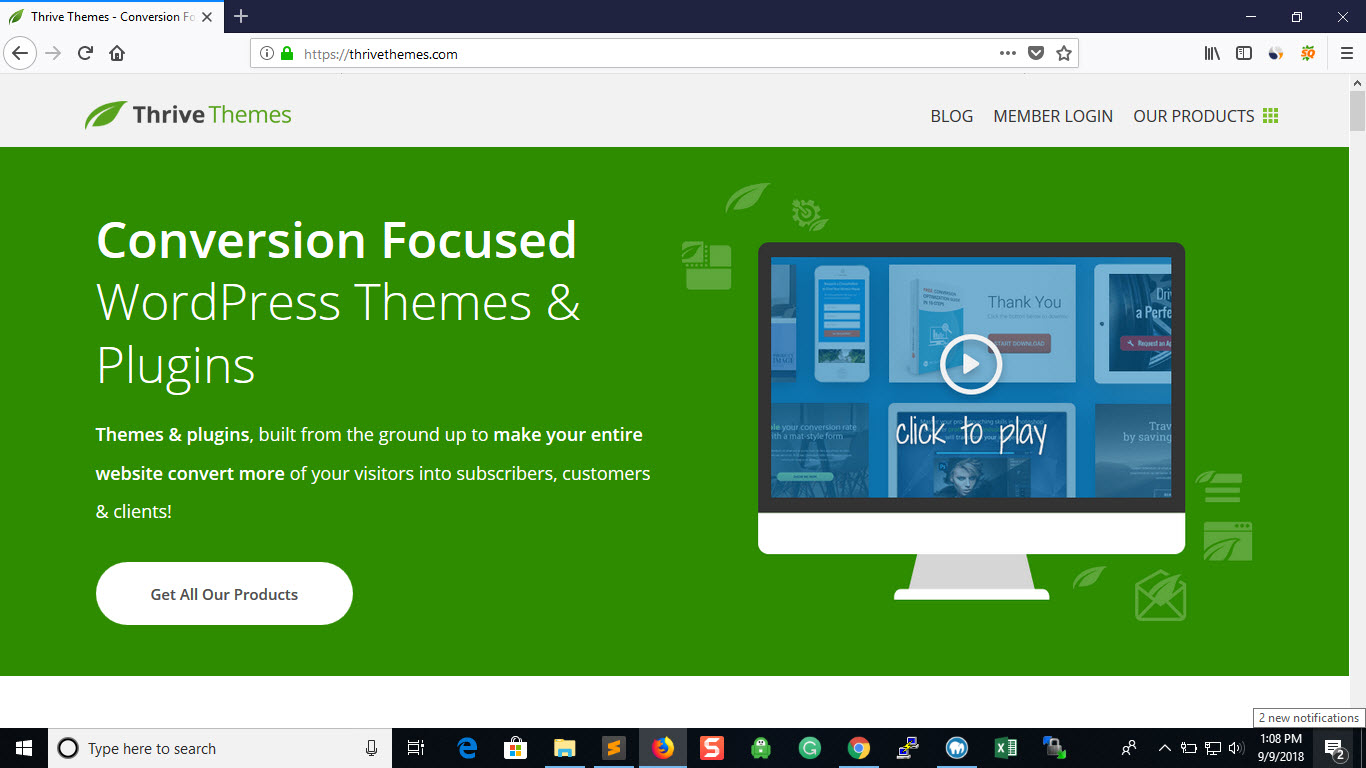
Task: Open page actions three-dot menu
Action: coord(1008,53)
